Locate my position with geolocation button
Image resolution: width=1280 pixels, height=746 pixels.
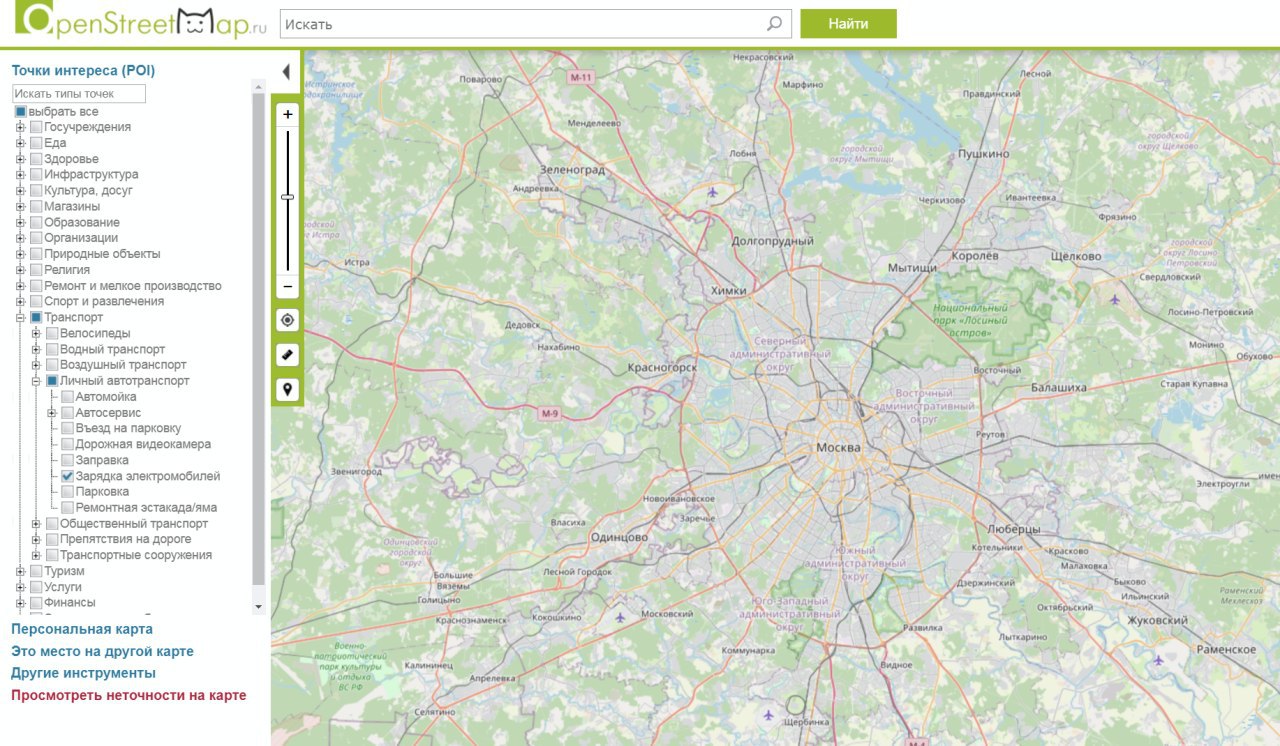pos(288,320)
